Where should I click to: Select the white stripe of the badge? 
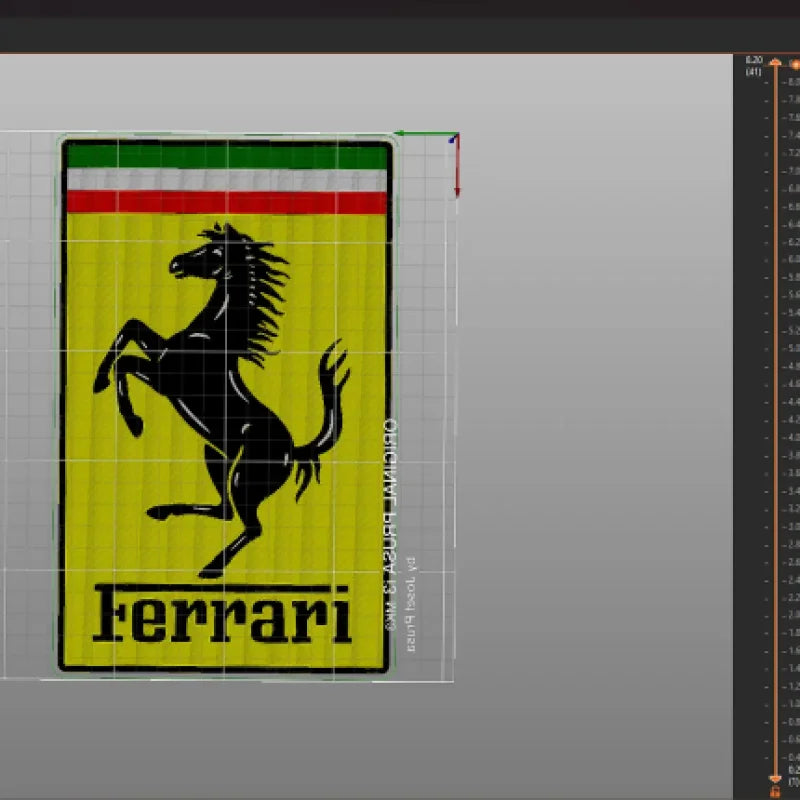[226, 180]
